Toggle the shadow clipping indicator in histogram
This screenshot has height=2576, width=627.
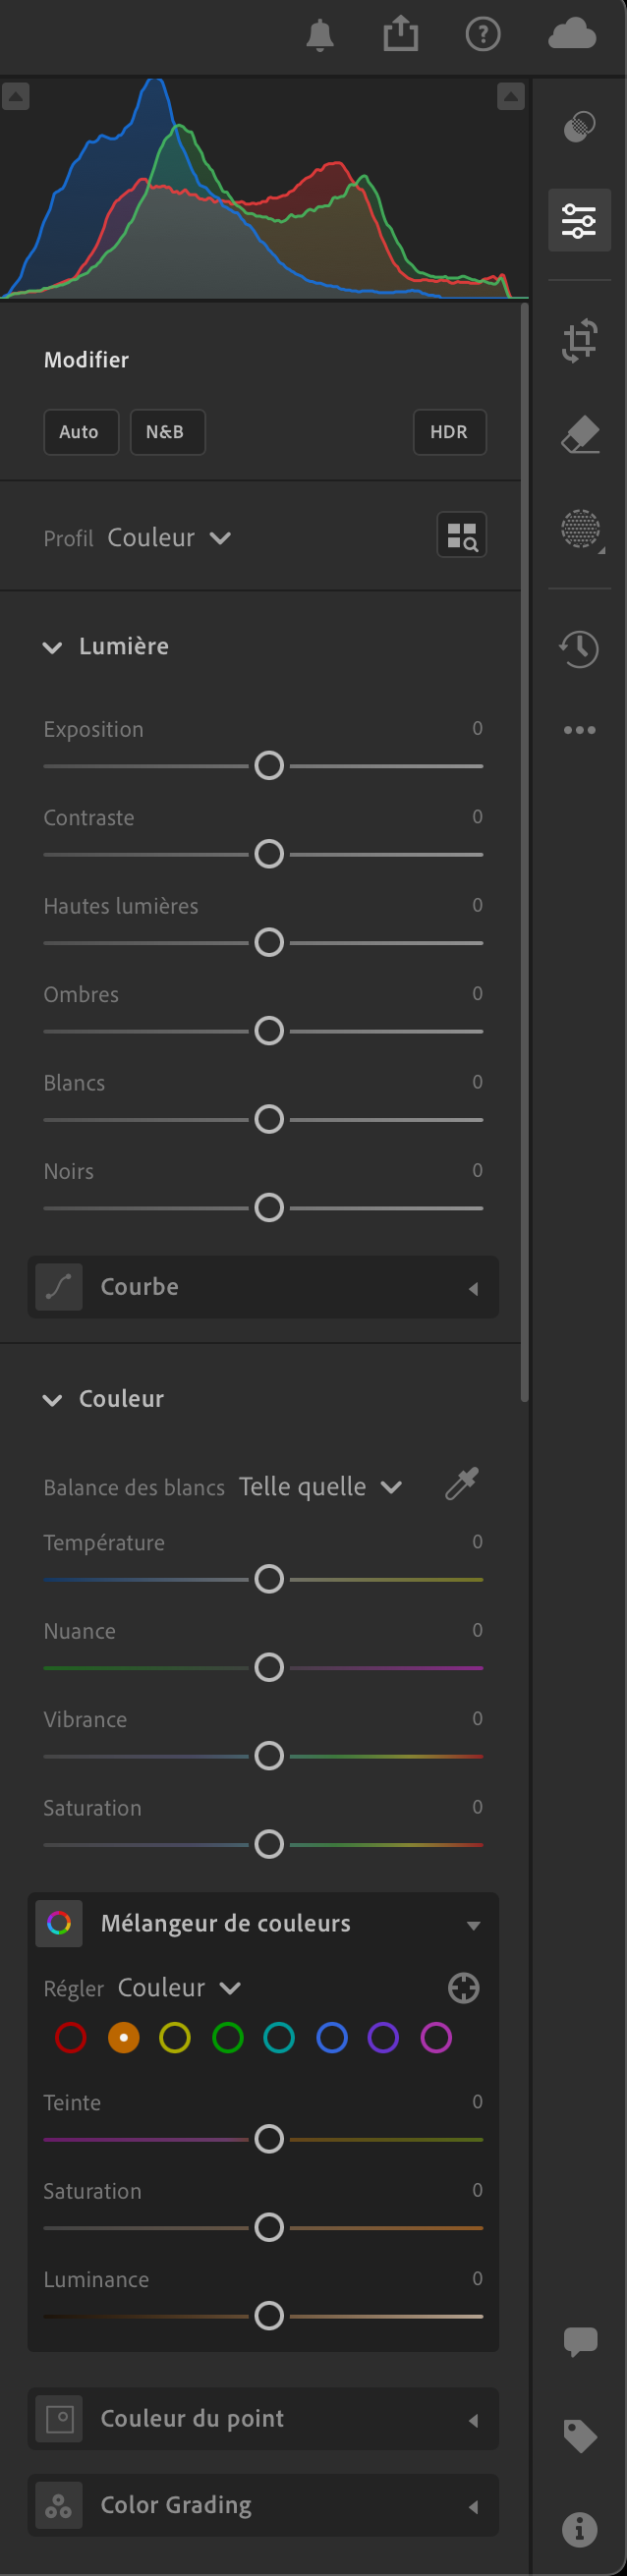pos(16,97)
